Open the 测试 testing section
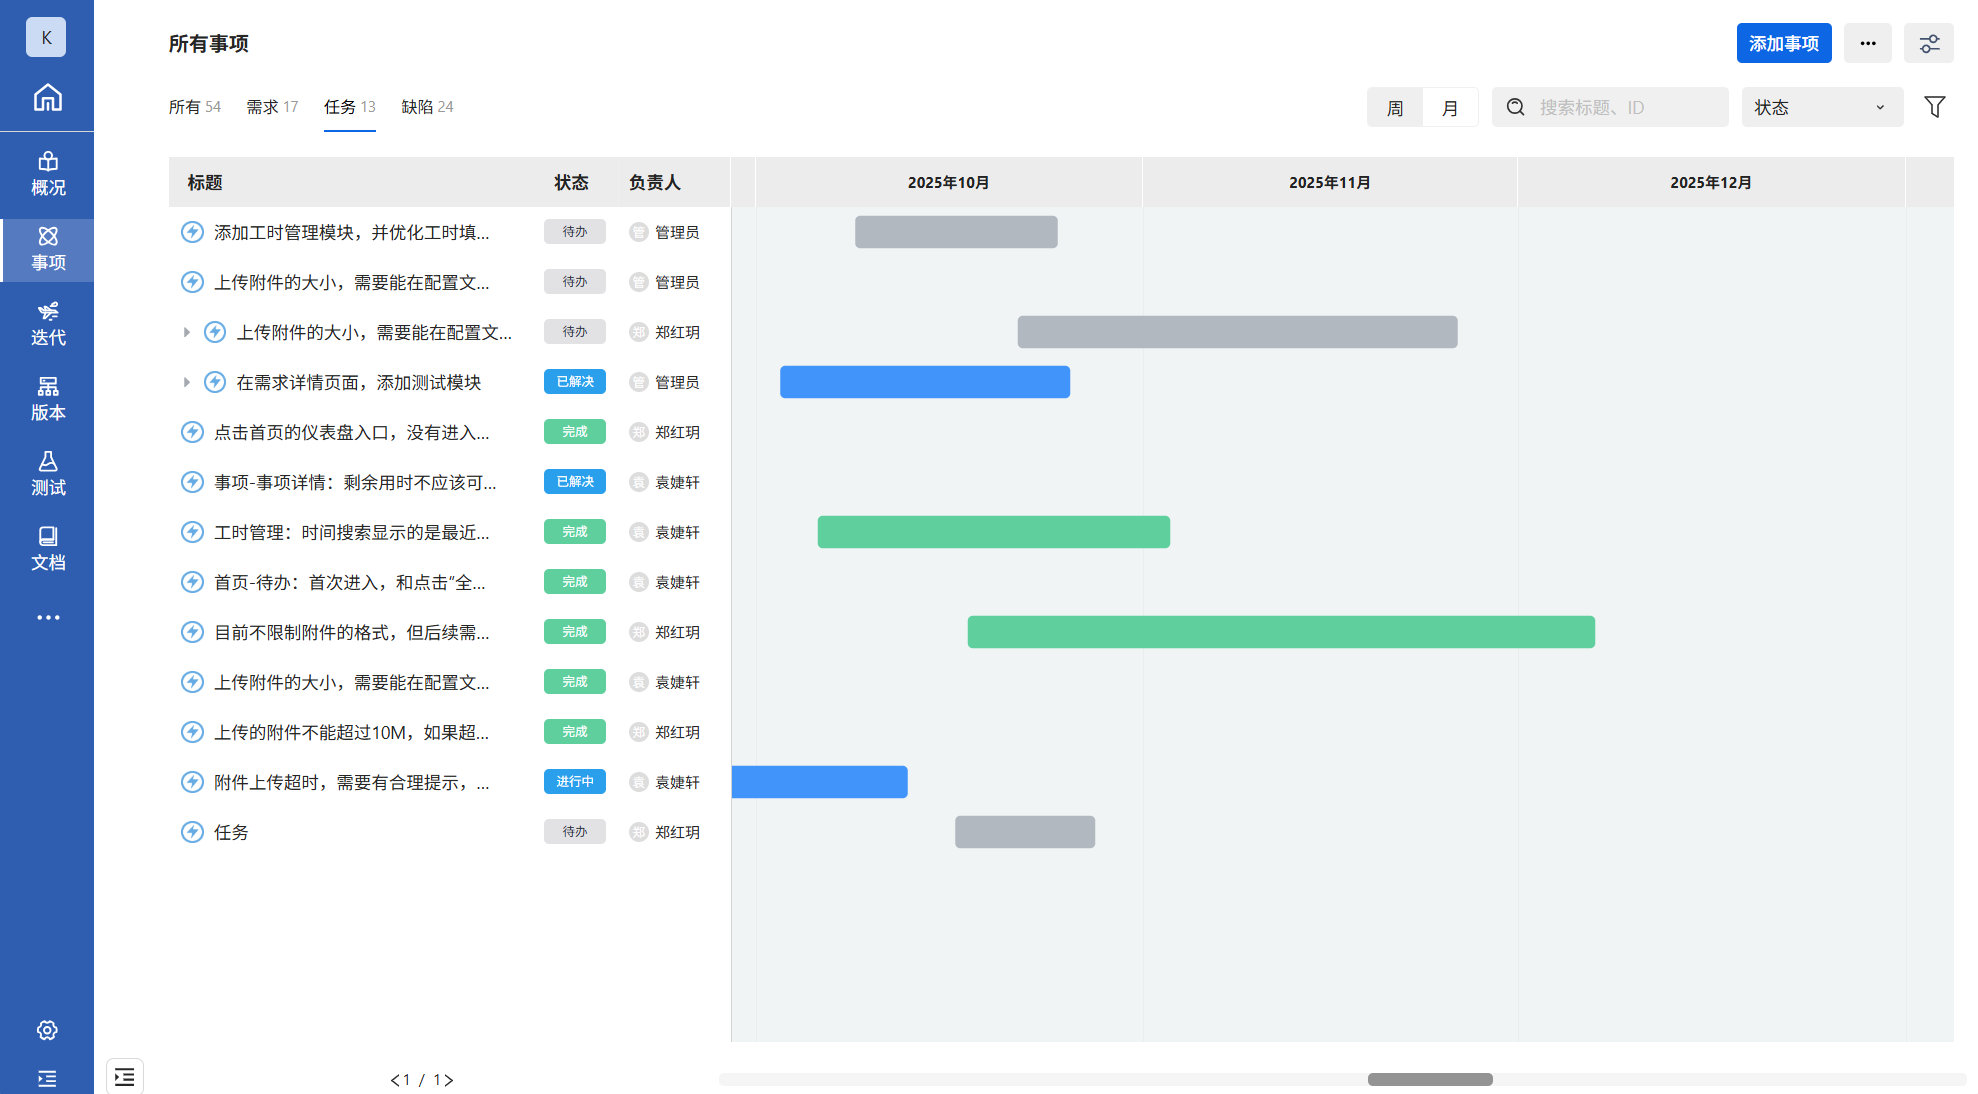 coord(47,474)
